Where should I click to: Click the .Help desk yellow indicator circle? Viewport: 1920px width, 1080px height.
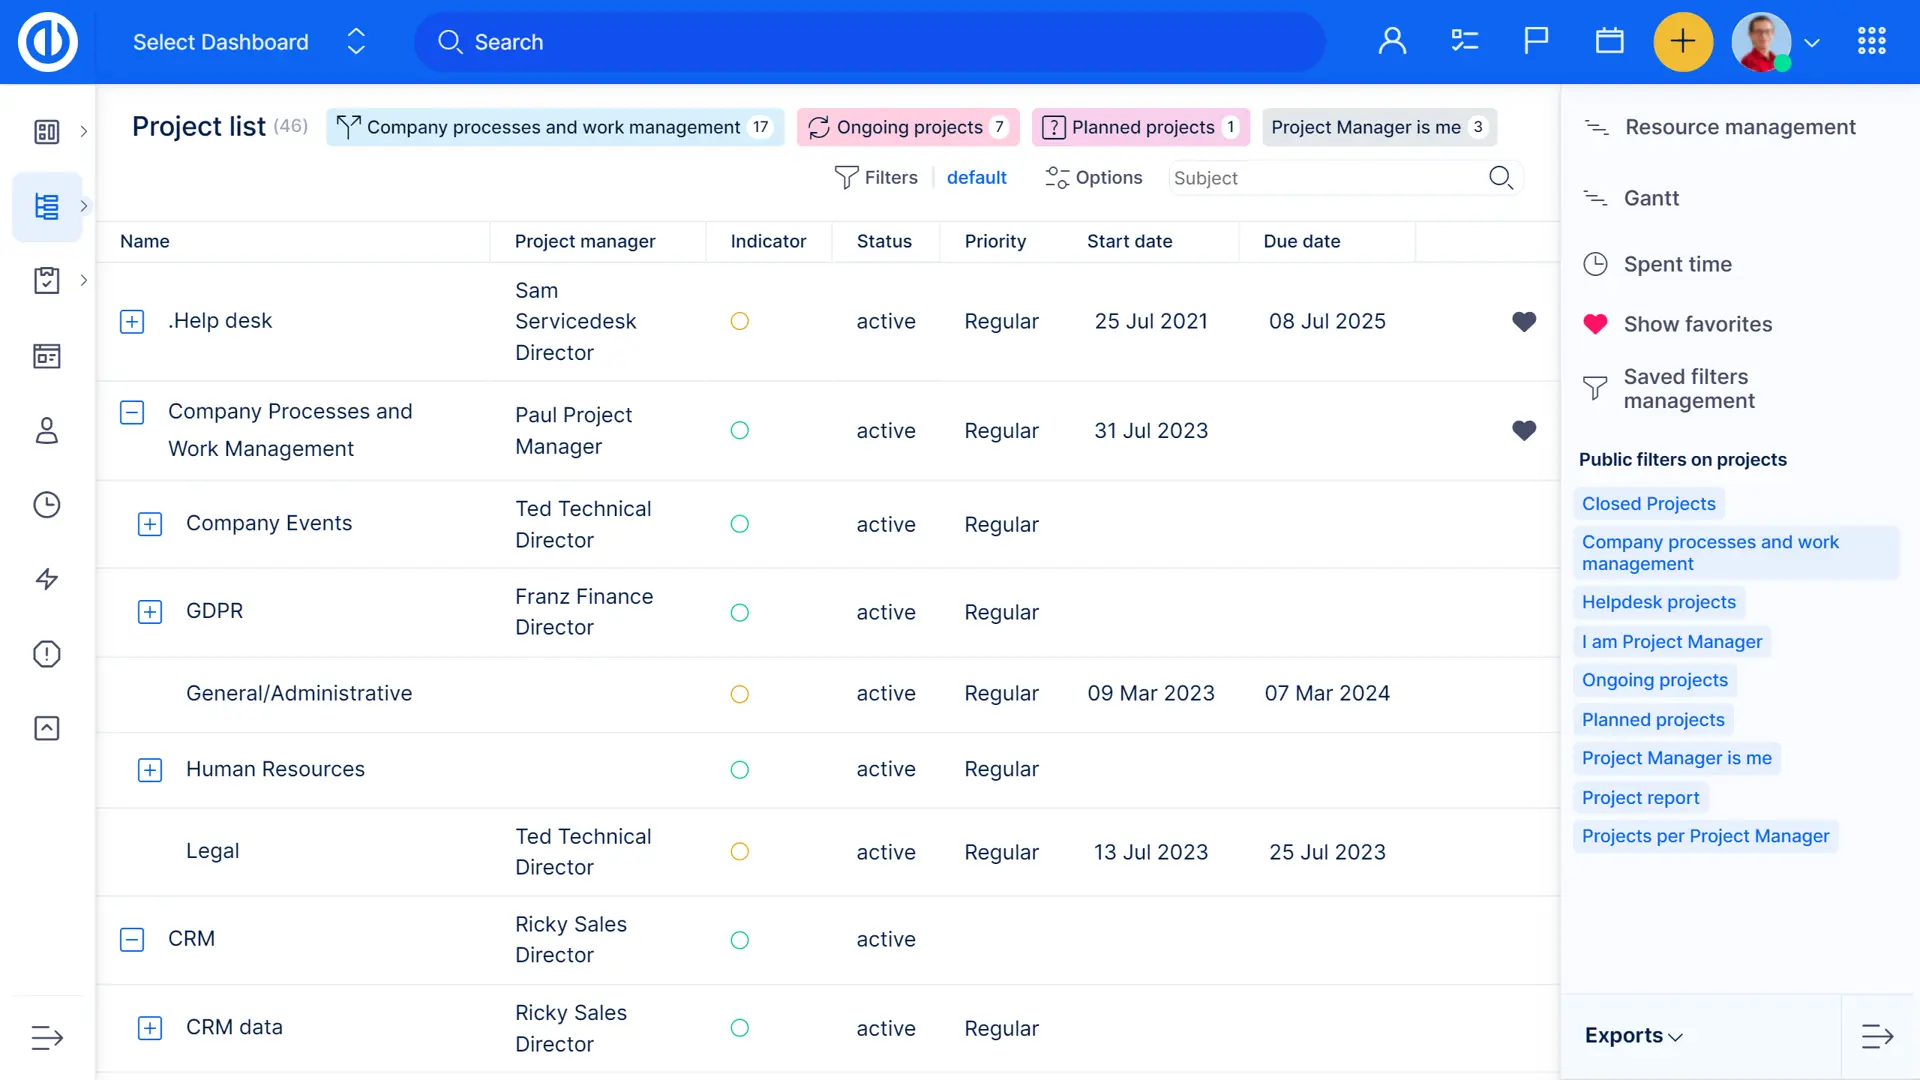tap(739, 321)
